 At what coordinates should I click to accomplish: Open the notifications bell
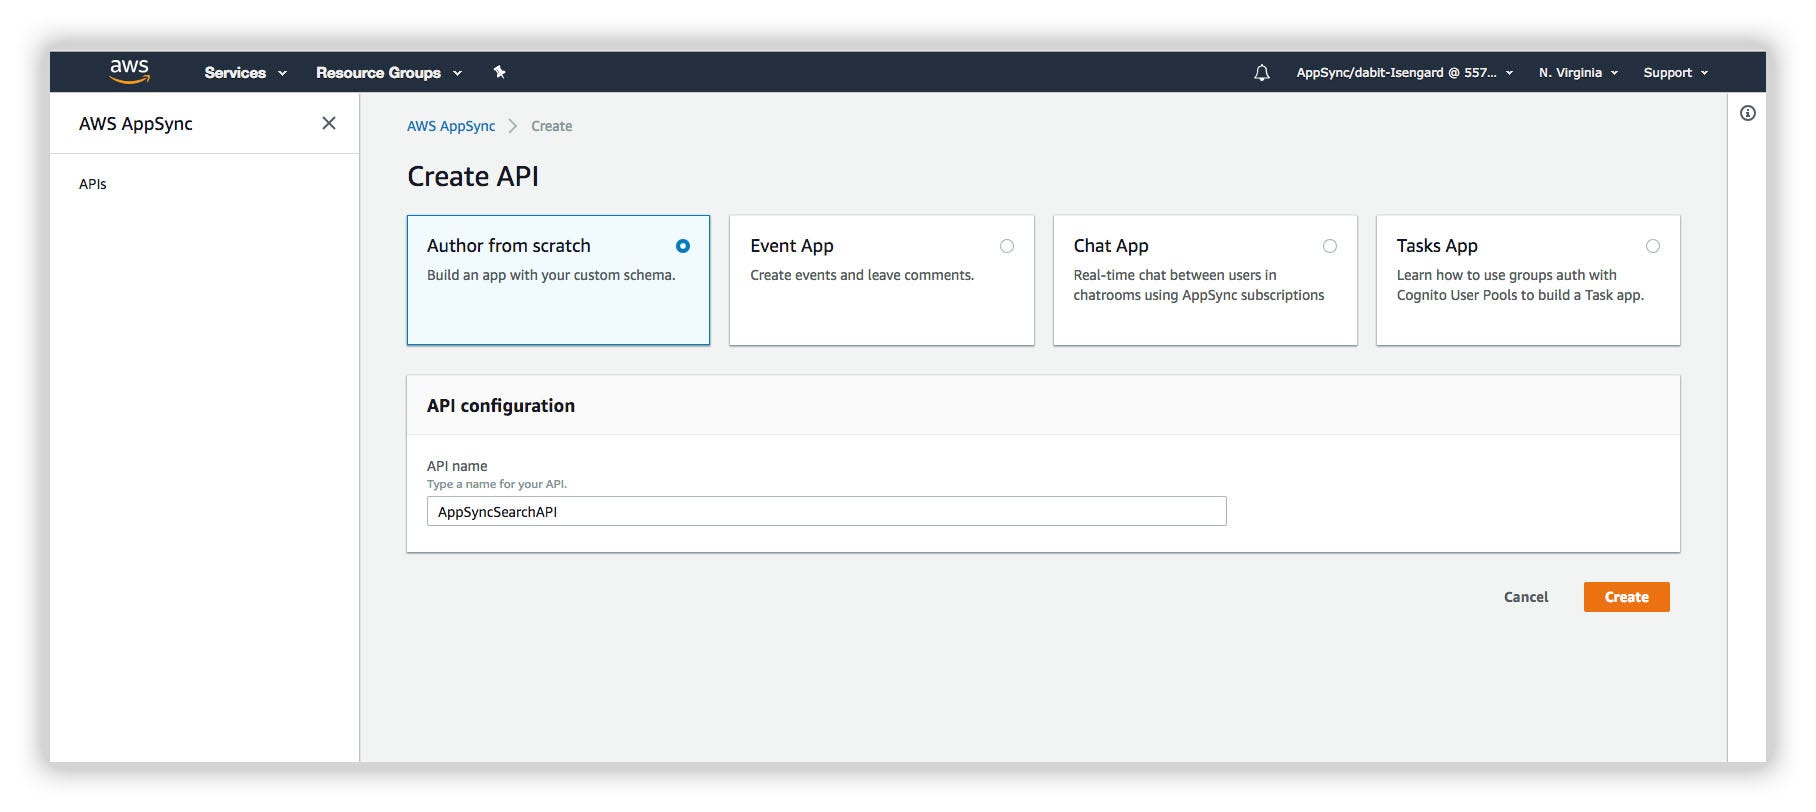click(1262, 72)
